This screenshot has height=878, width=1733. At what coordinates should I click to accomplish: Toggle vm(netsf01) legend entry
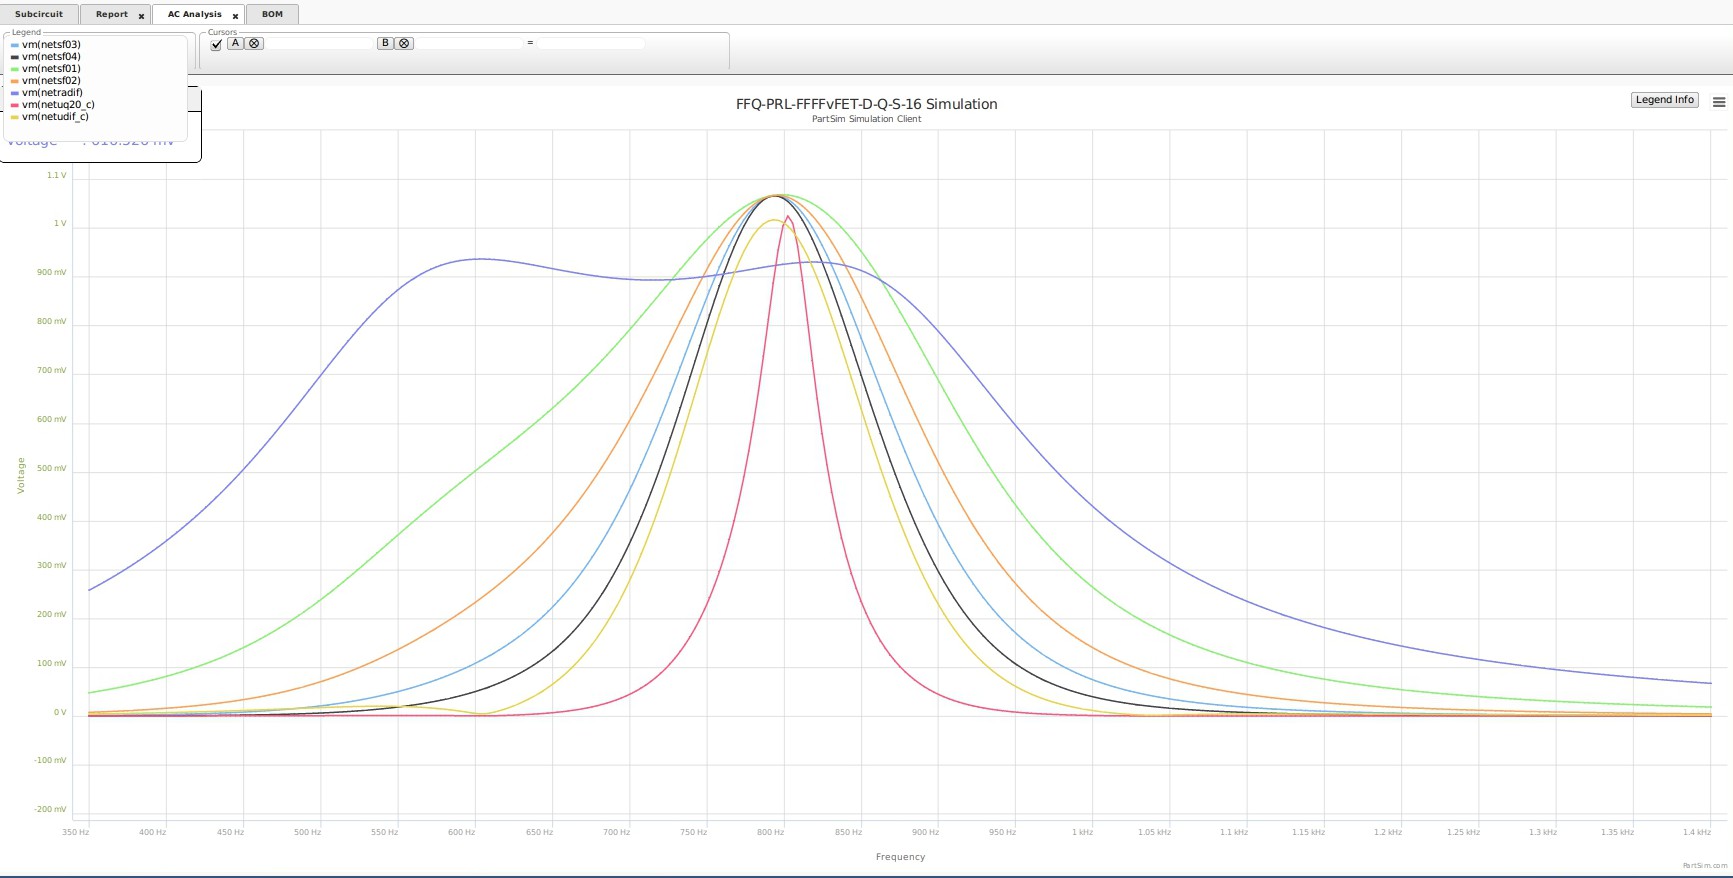[45, 69]
